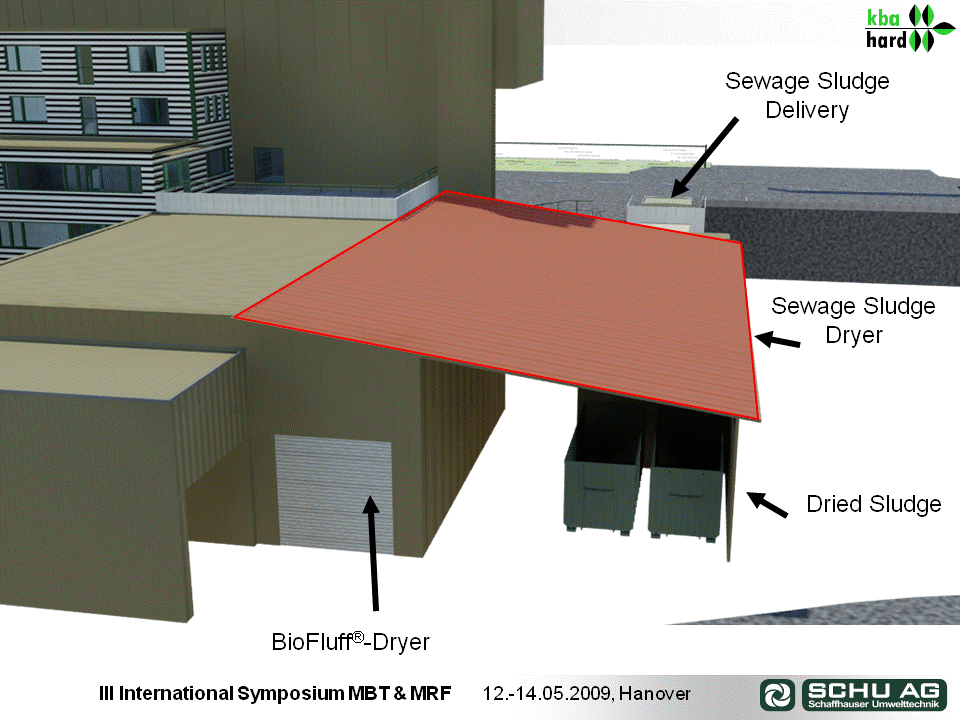Select the 'Sewage Sludge Delivery' label
This screenshot has height=720, width=960.
807,96
